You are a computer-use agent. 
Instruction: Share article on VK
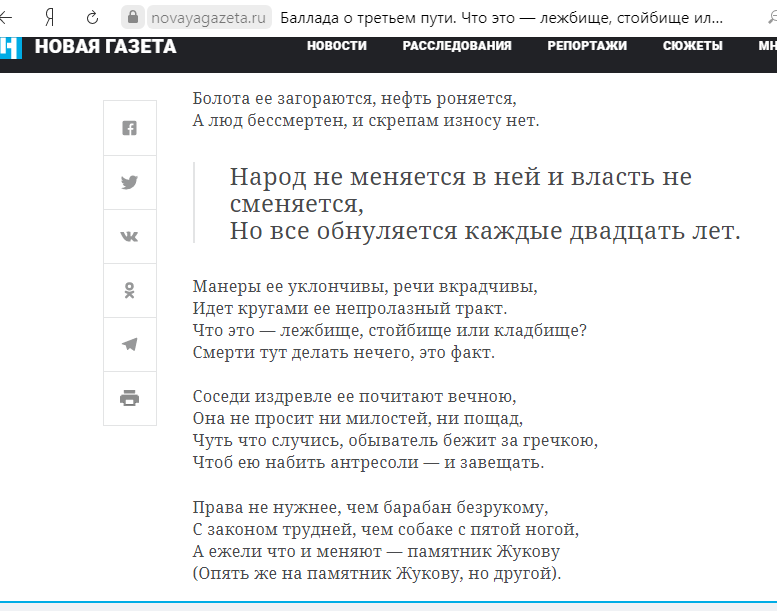[130, 236]
